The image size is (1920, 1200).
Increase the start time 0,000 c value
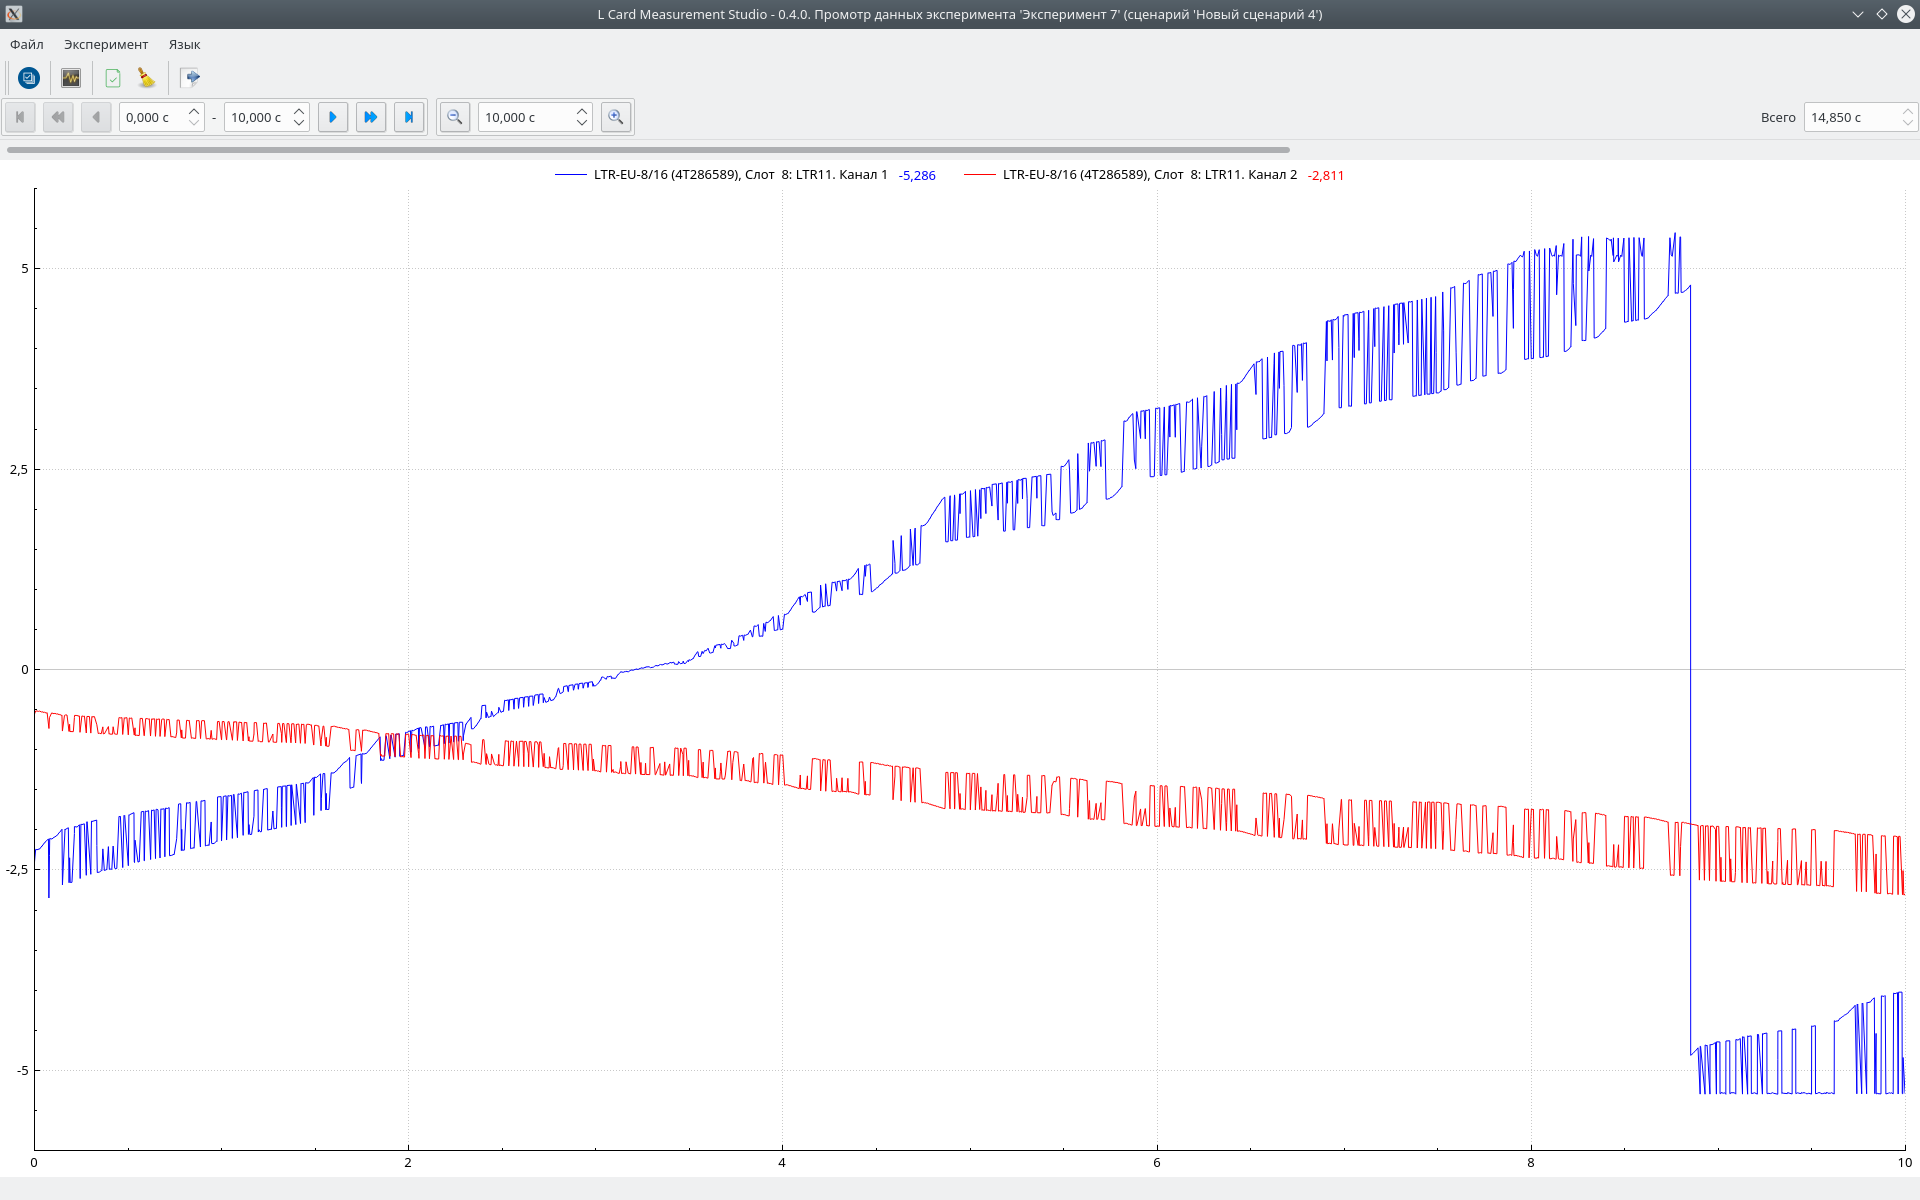(x=194, y=111)
